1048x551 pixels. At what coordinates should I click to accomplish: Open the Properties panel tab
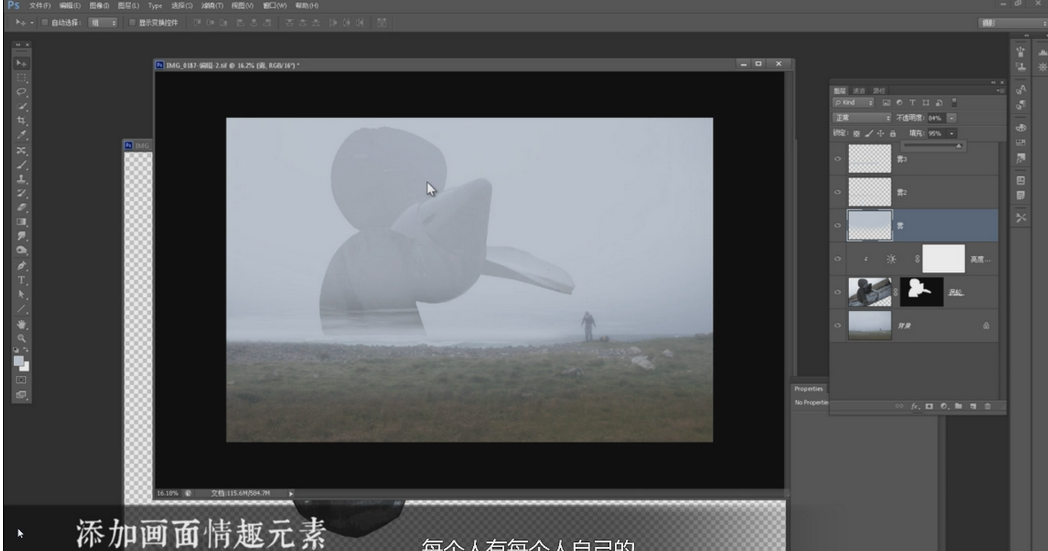click(809, 389)
